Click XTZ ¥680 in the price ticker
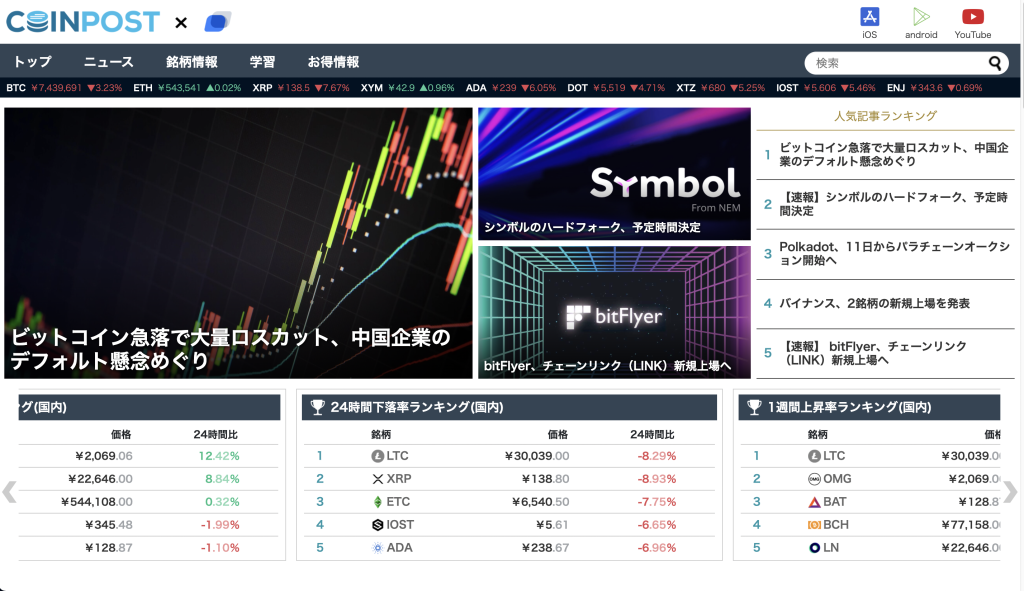The width and height of the screenshot is (1024, 591). click(720, 88)
